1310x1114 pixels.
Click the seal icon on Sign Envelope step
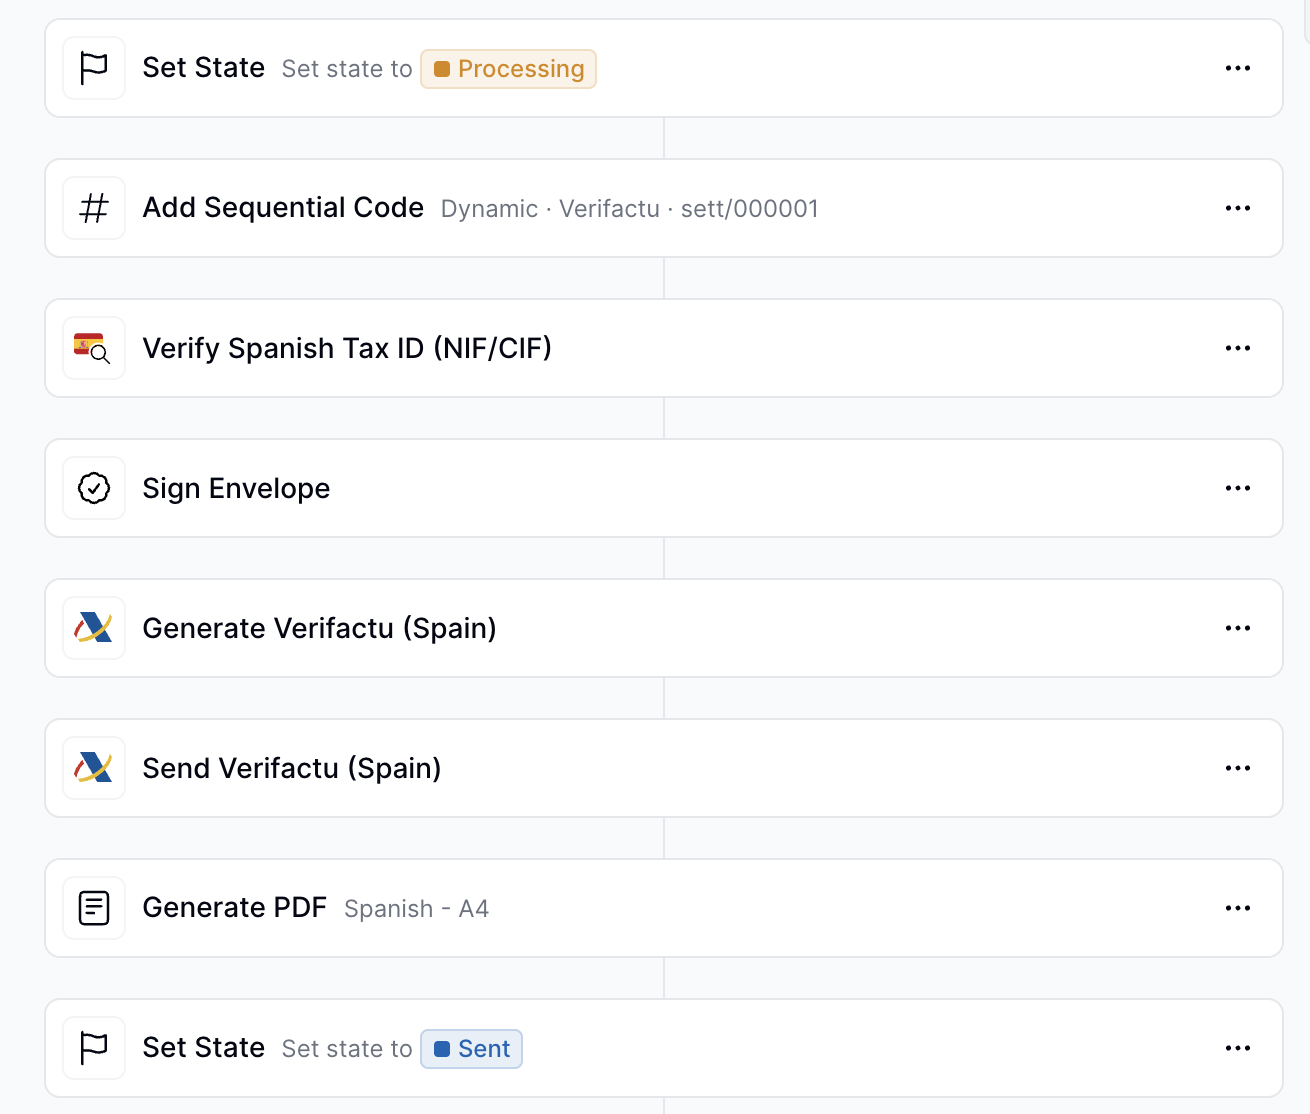(x=93, y=488)
